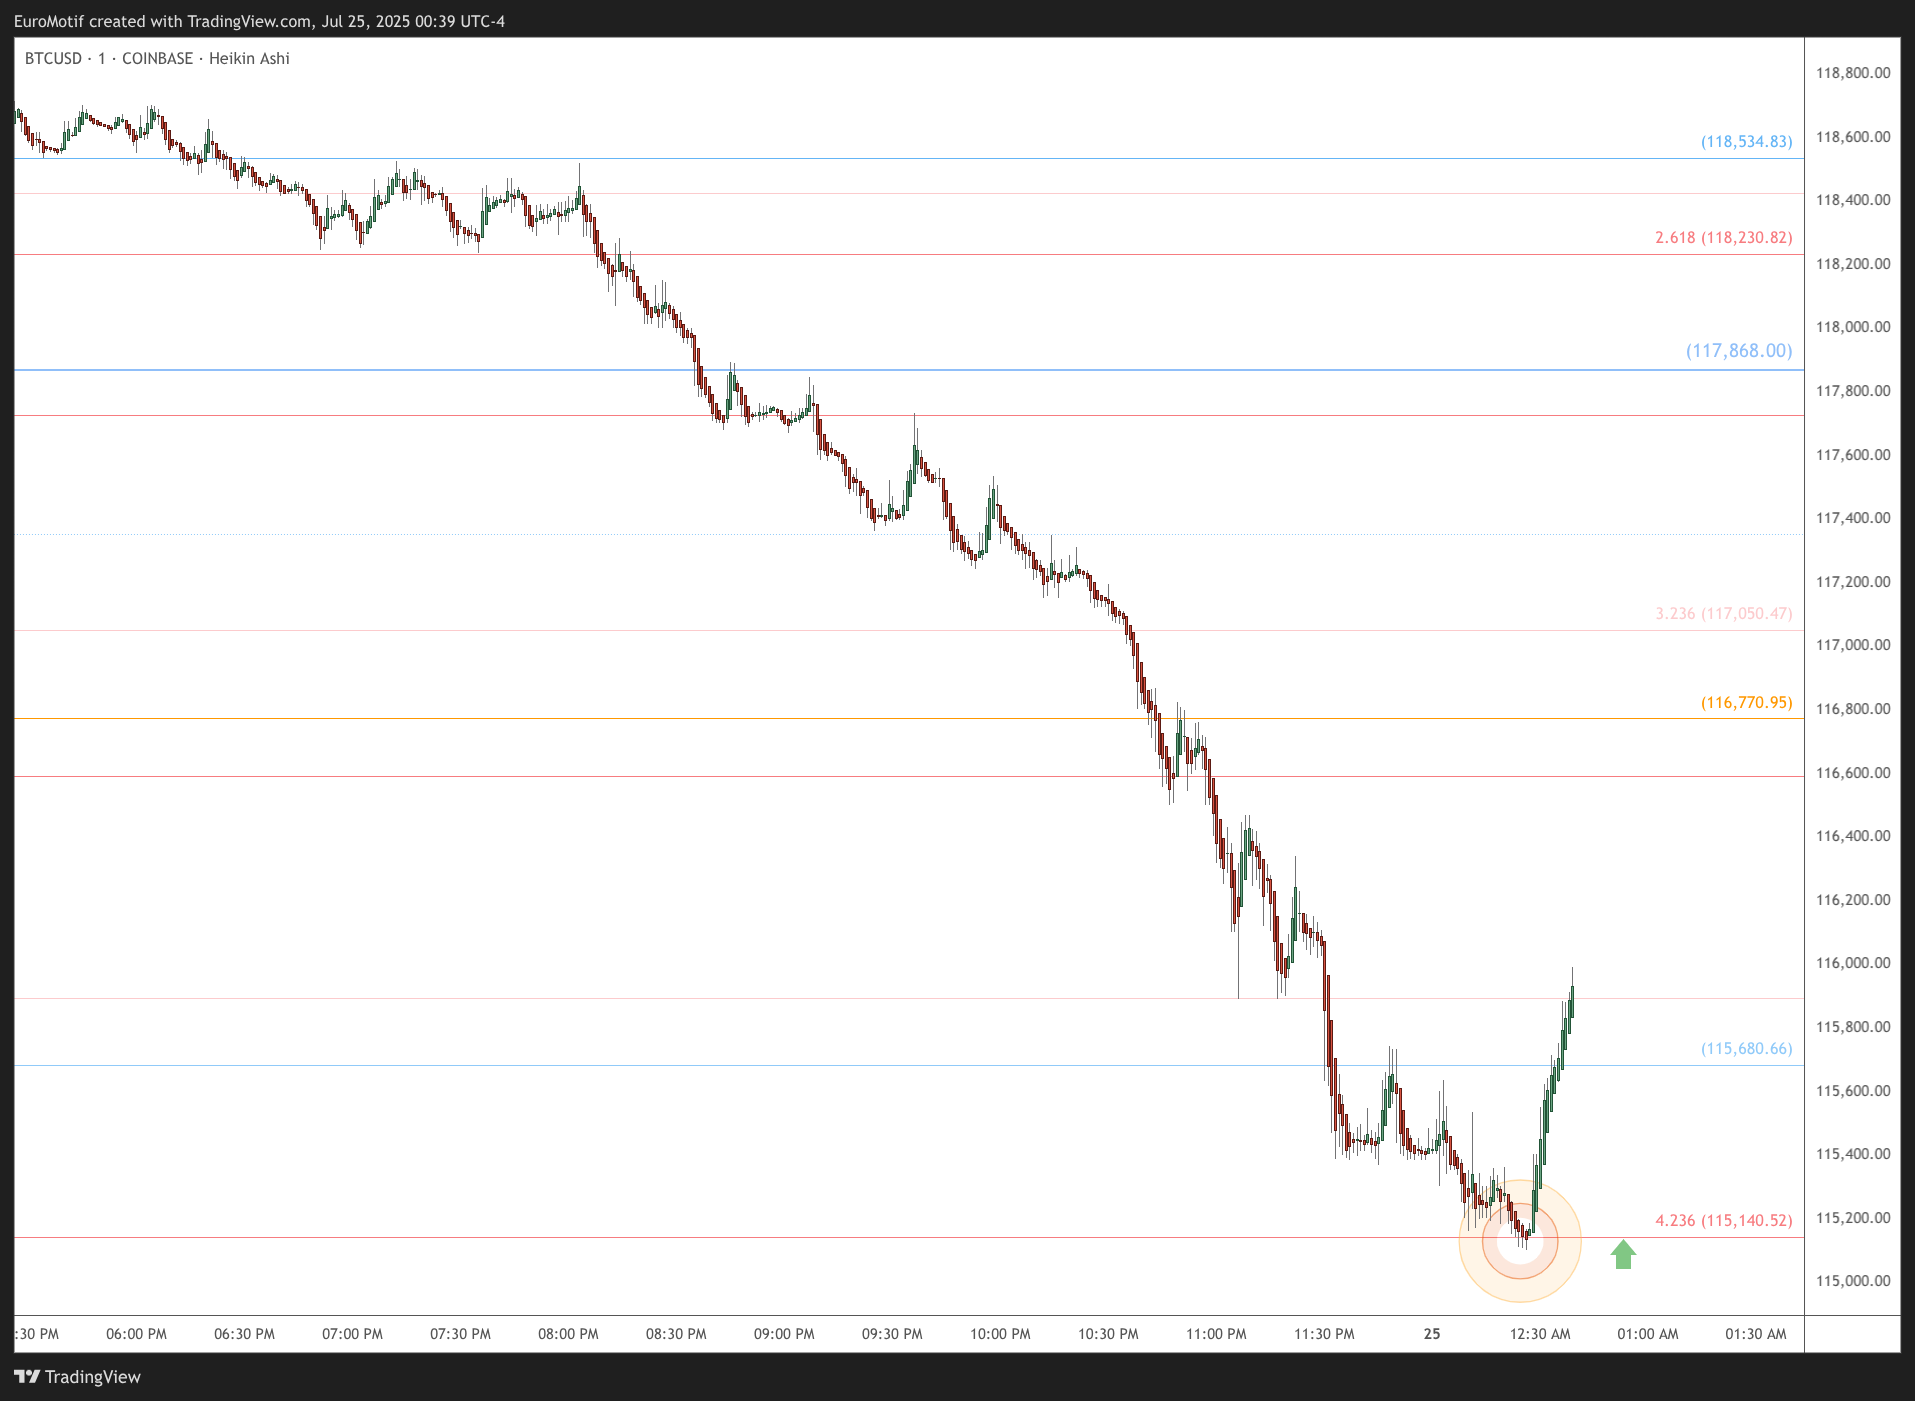Click 118,400.00 on the price axis

1853,200
